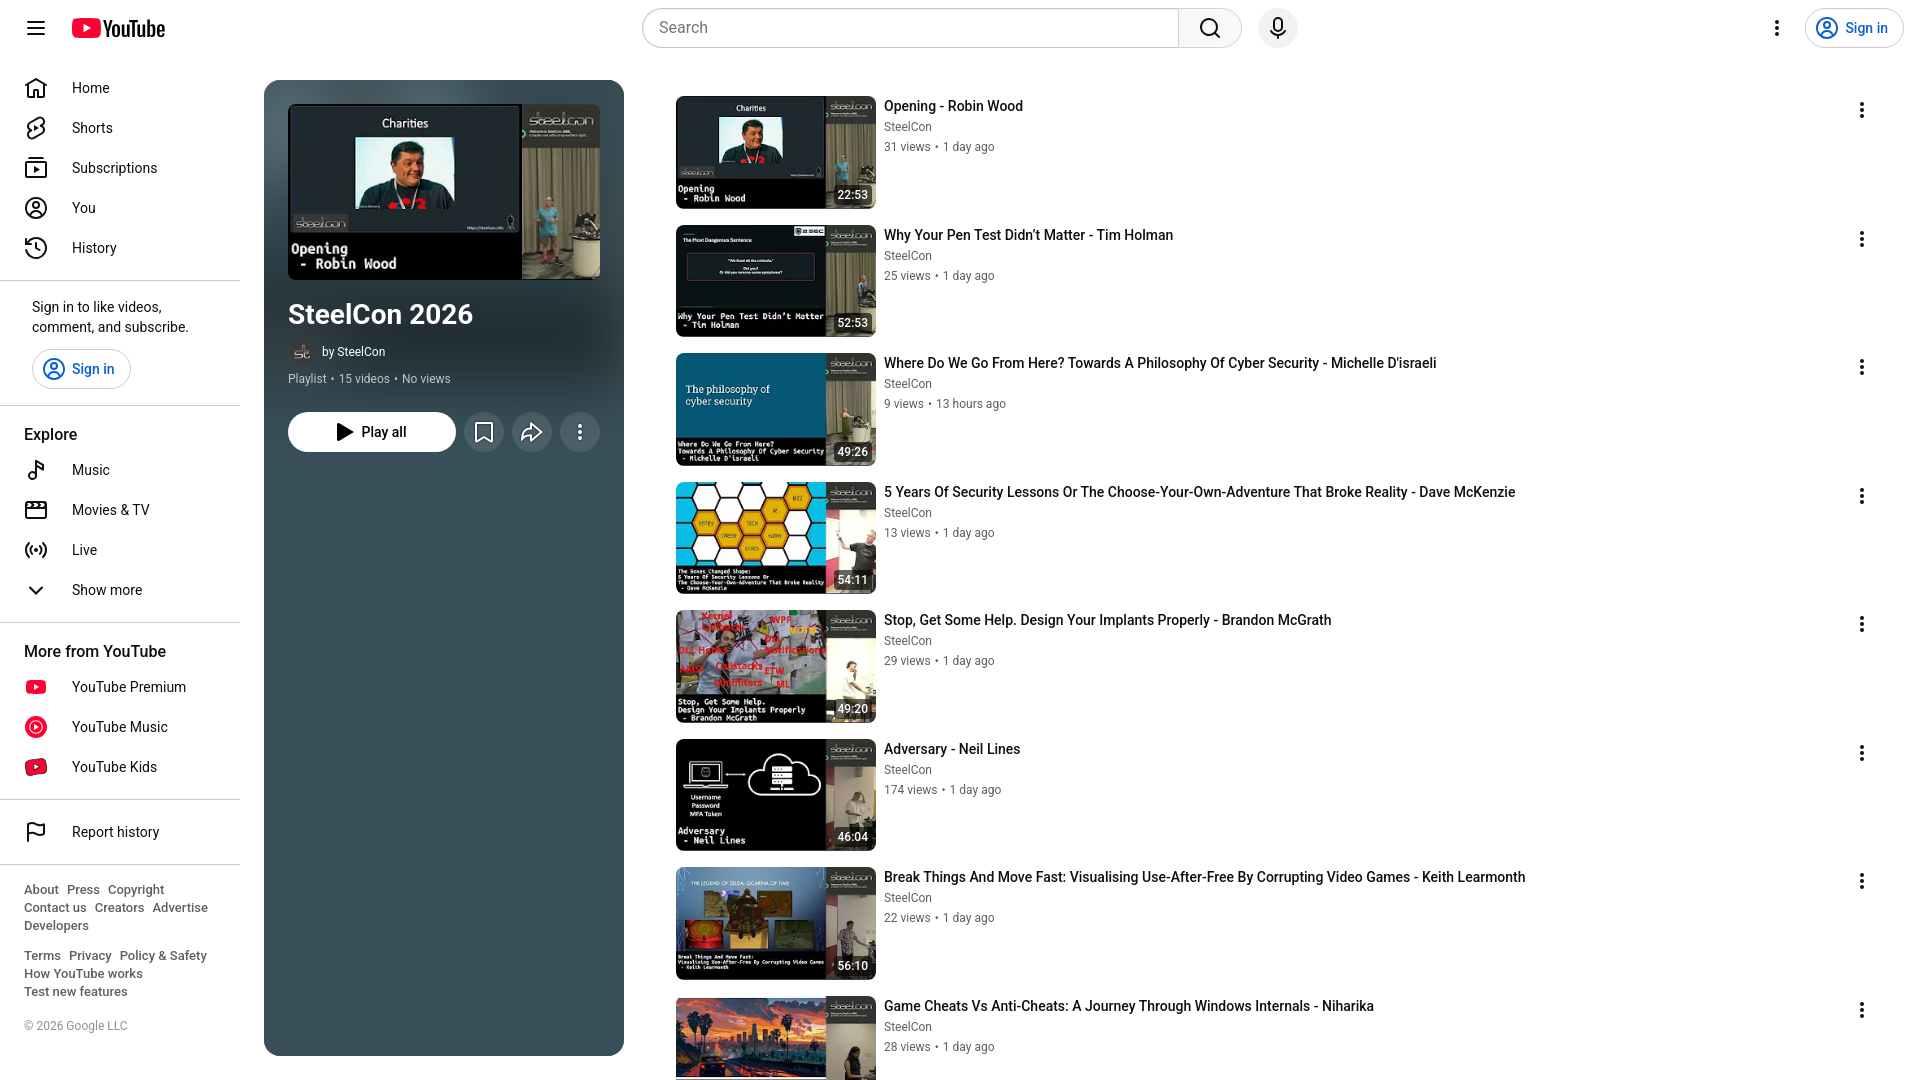Open the Brandon McGrath talk thumbnail
Viewport: 1920px width, 1080px height.
pos(776,666)
